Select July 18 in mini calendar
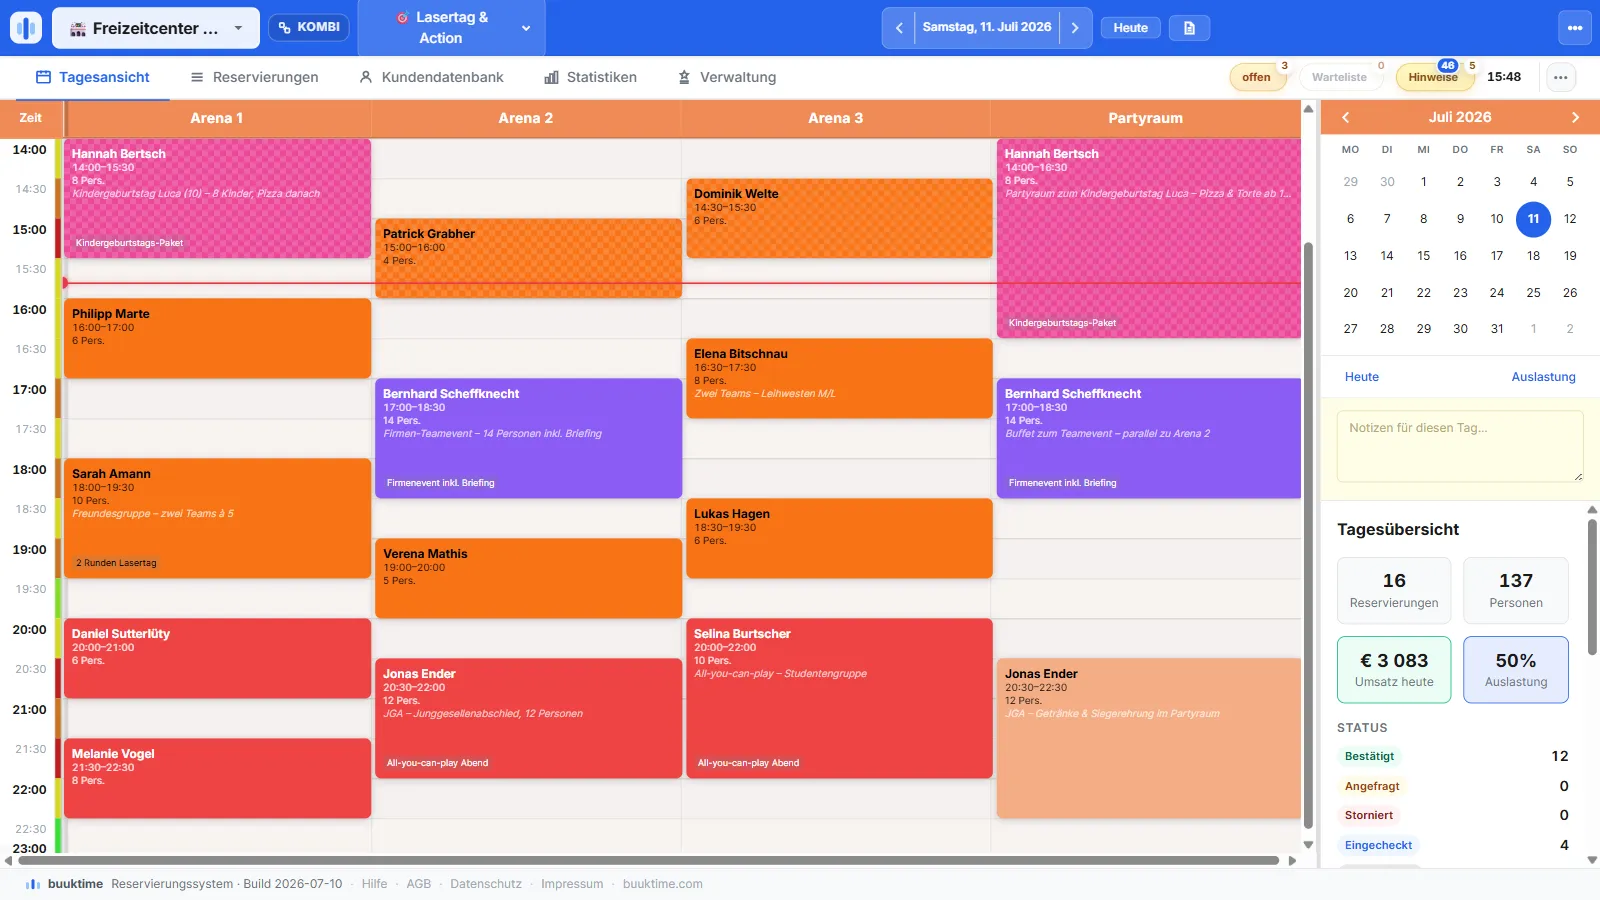 tap(1533, 256)
